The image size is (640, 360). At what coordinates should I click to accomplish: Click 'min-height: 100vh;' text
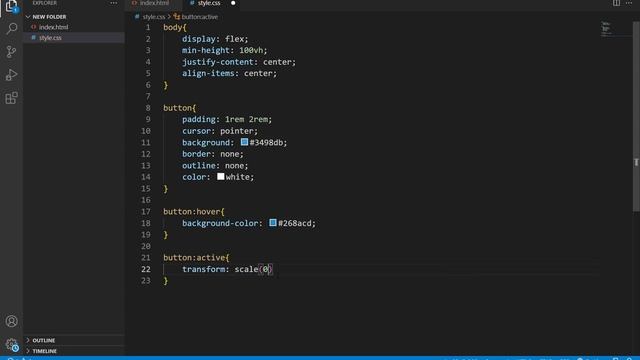pos(224,51)
